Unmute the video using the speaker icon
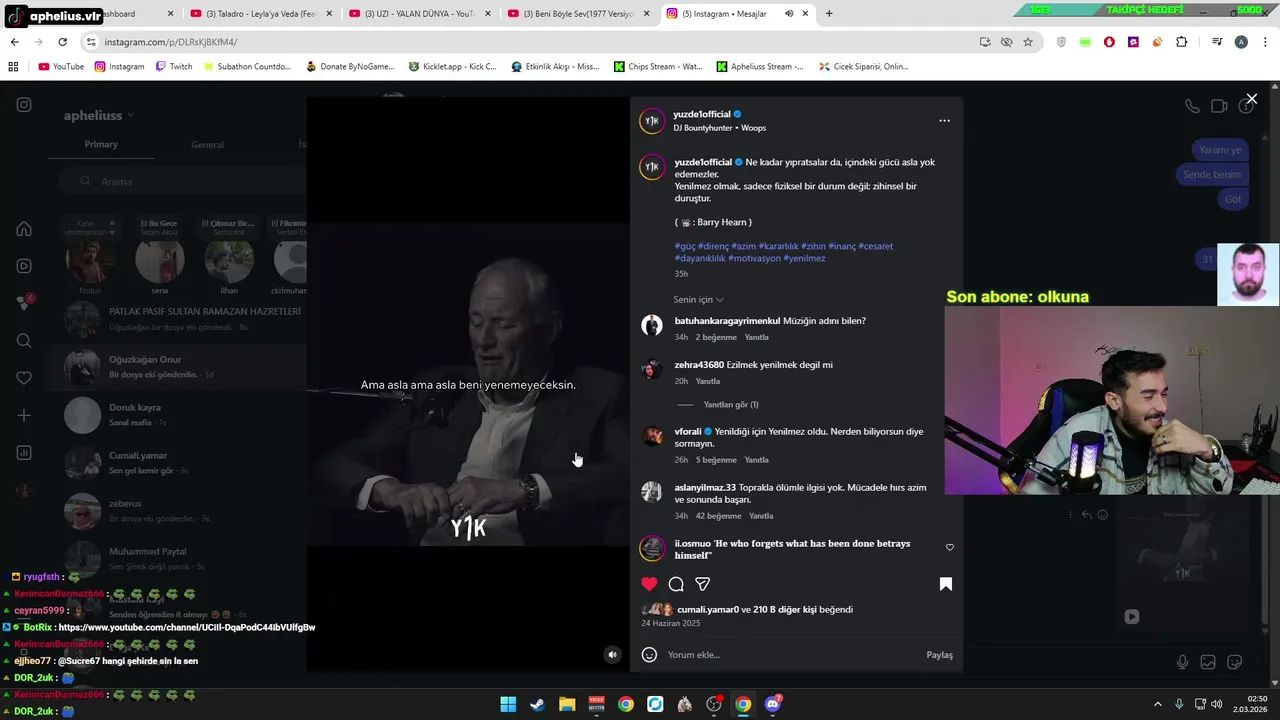Screen dimensions: 1280x720 pyautogui.click(x=613, y=655)
